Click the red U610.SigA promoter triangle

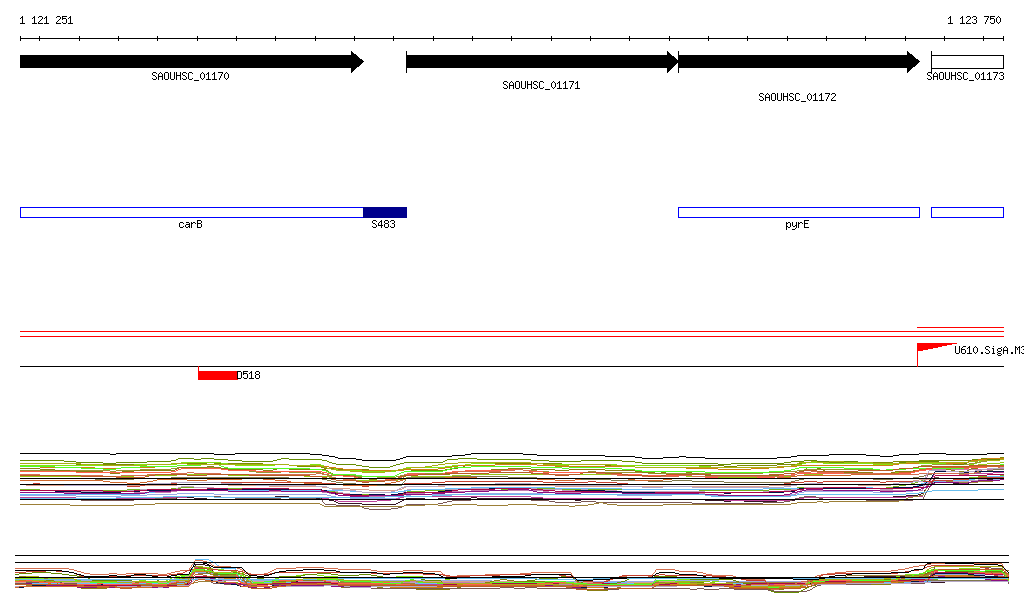pos(930,348)
